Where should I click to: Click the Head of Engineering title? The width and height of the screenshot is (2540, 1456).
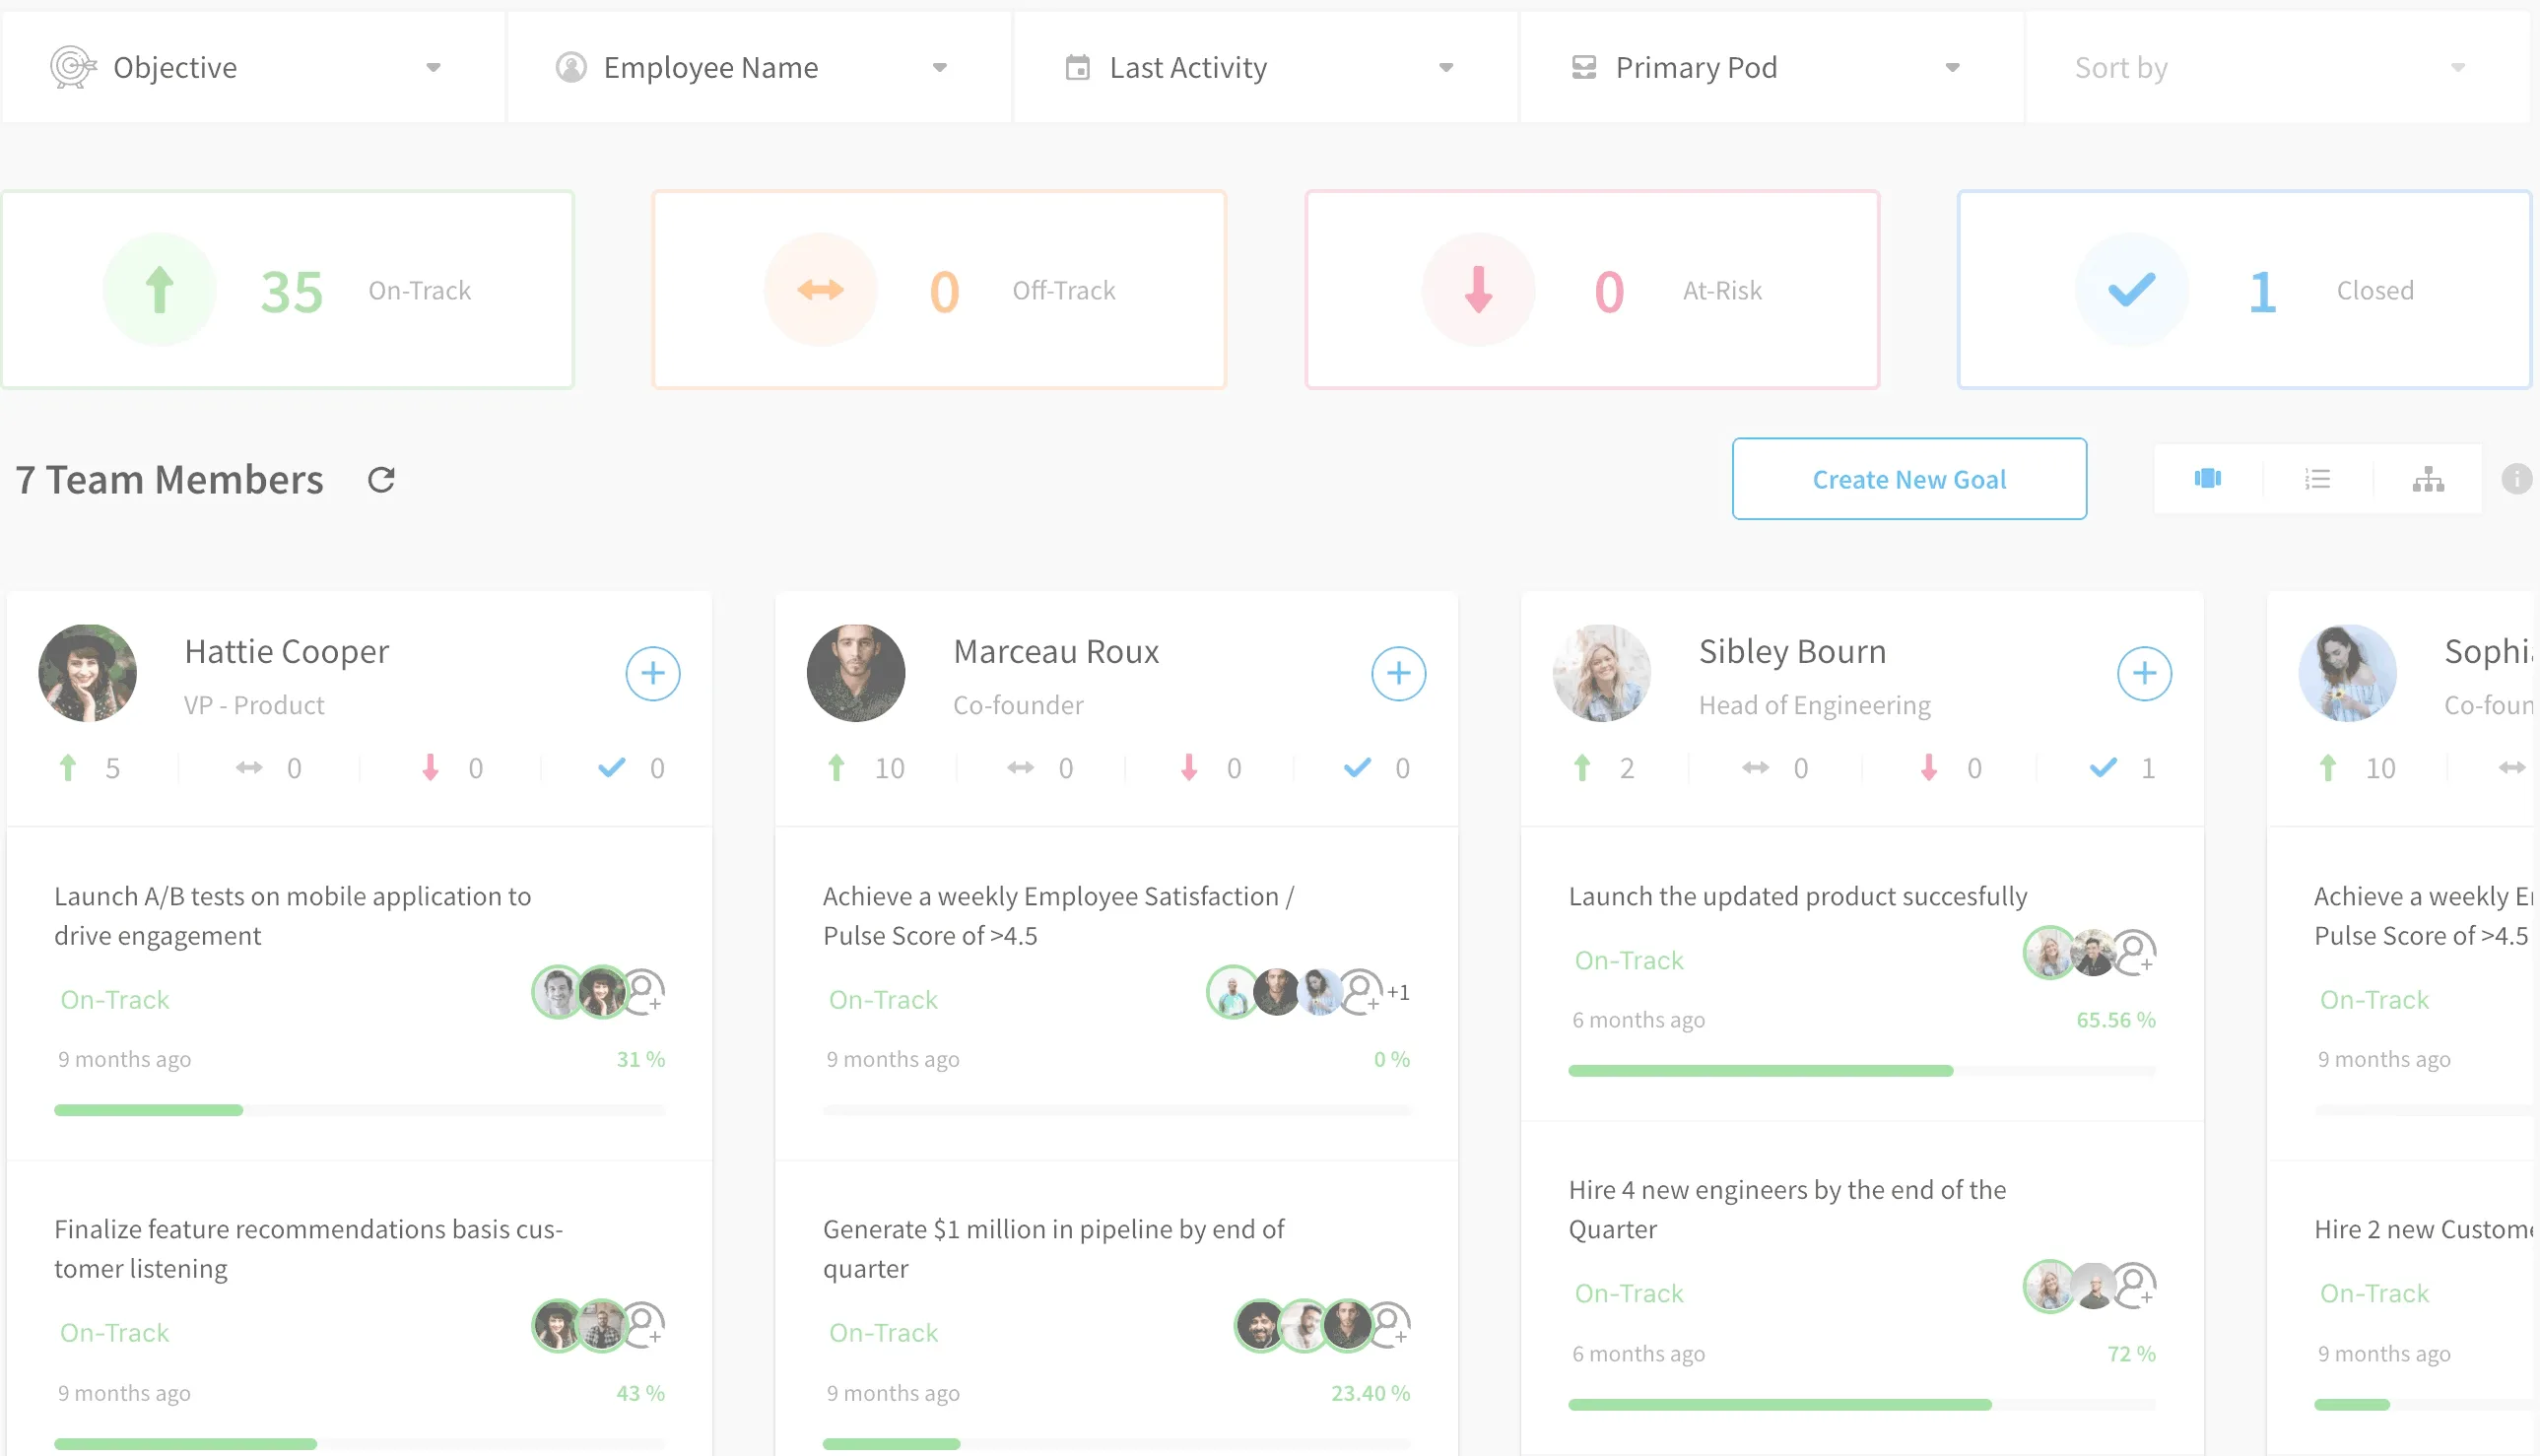(1814, 705)
